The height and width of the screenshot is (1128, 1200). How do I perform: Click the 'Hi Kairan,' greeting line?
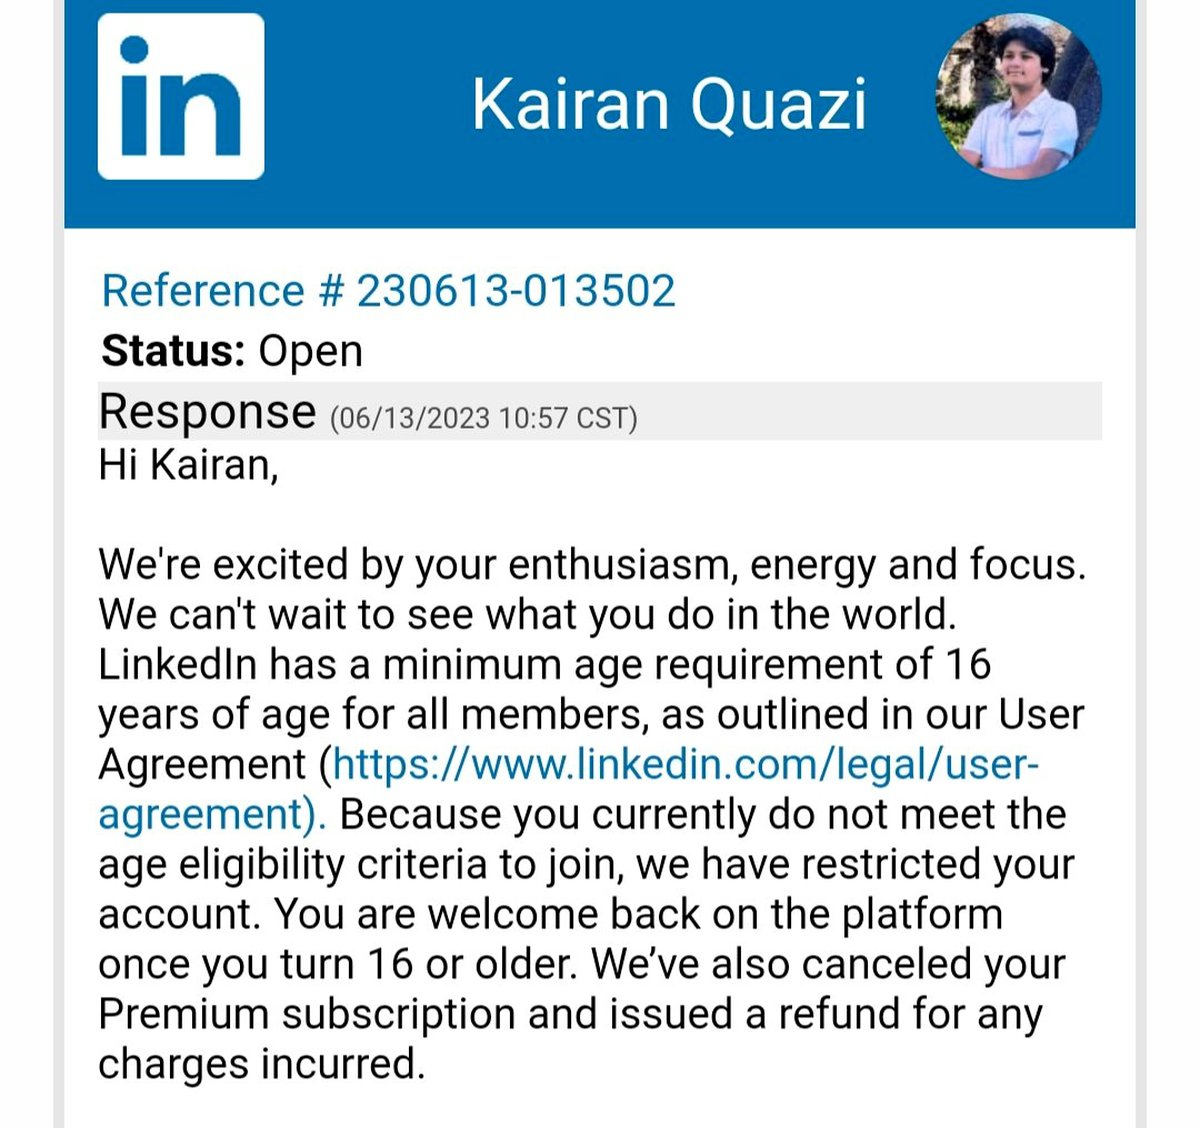[x=188, y=465]
